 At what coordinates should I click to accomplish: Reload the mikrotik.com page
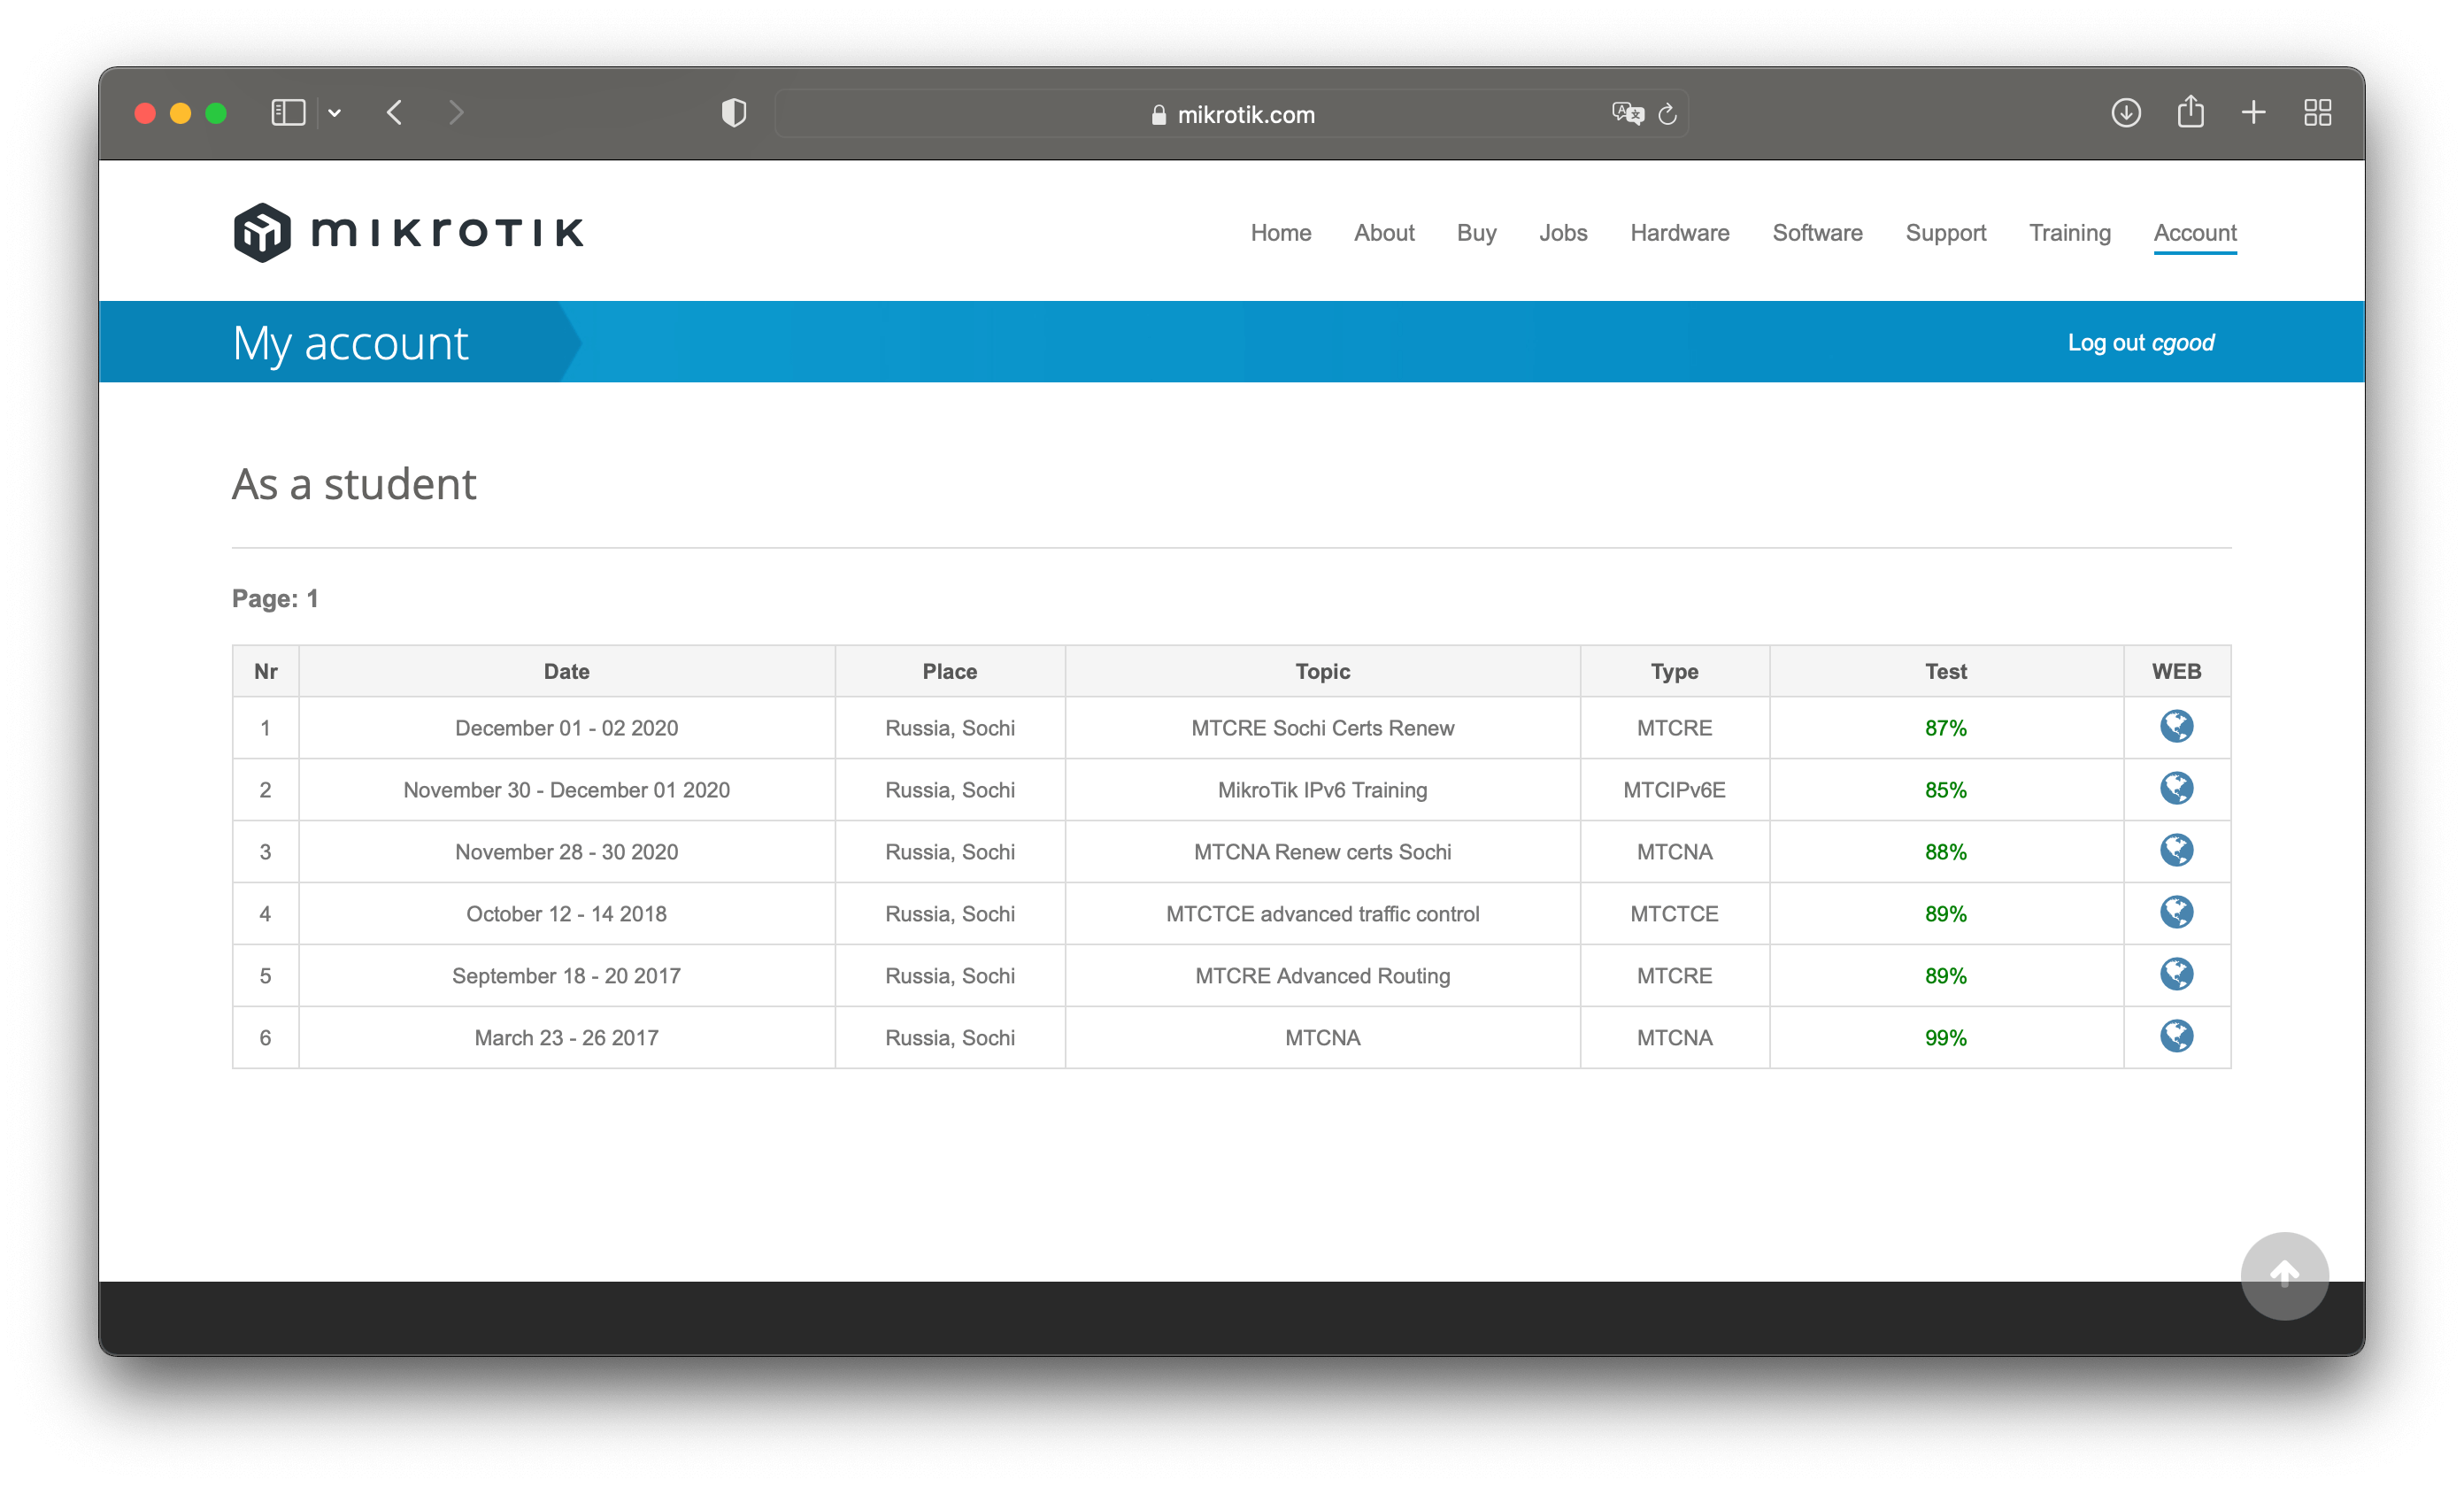tap(1667, 114)
